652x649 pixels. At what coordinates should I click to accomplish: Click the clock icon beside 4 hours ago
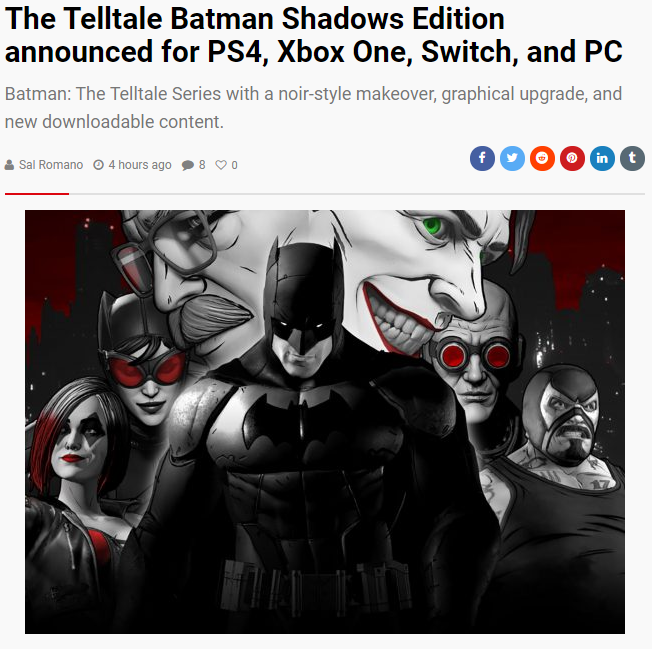click(x=98, y=165)
